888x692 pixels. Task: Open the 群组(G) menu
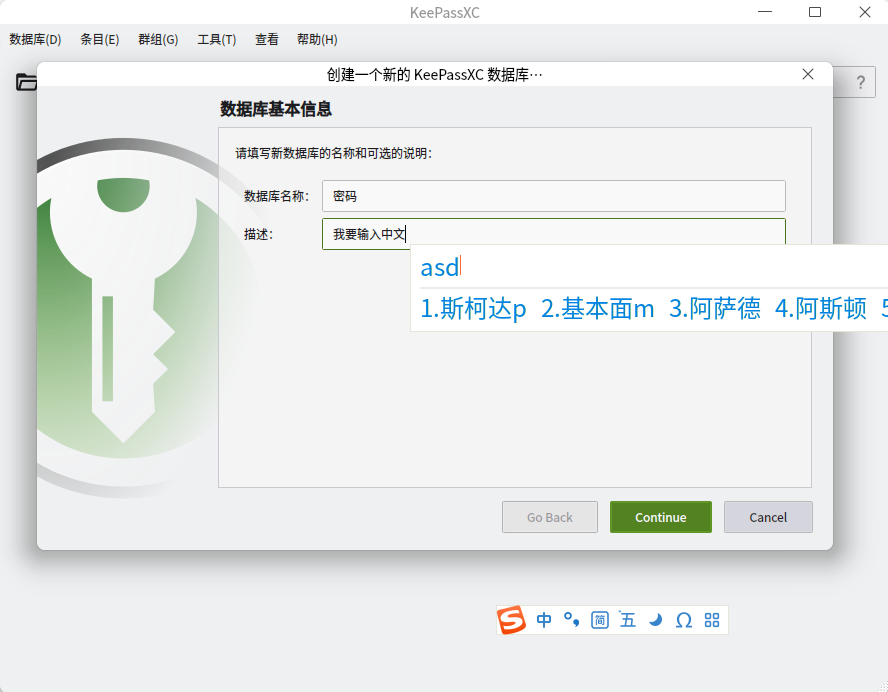point(158,40)
